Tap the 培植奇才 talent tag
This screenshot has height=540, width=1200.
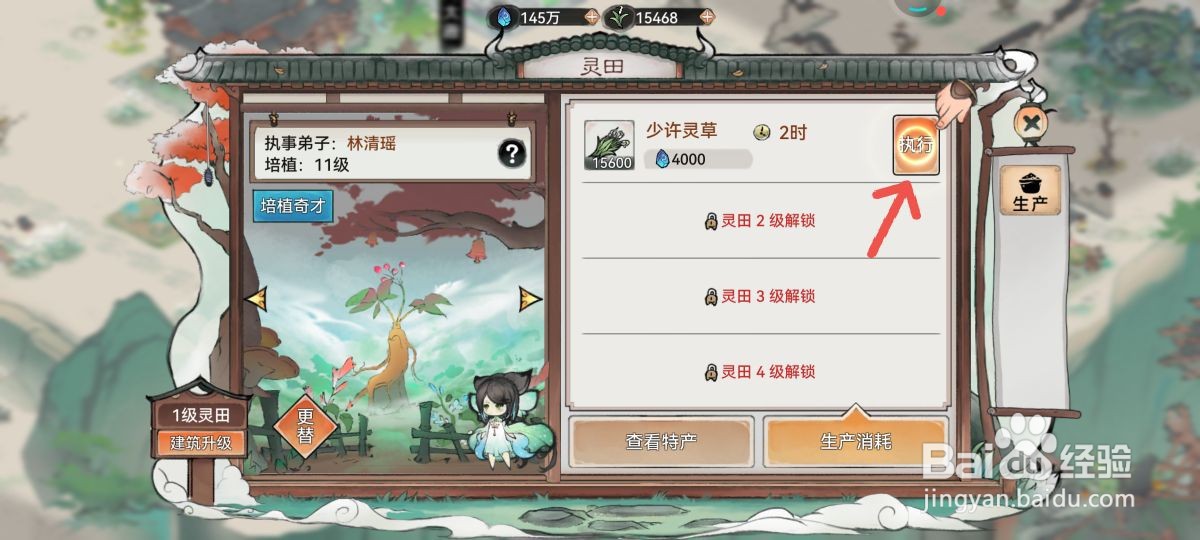[293, 207]
